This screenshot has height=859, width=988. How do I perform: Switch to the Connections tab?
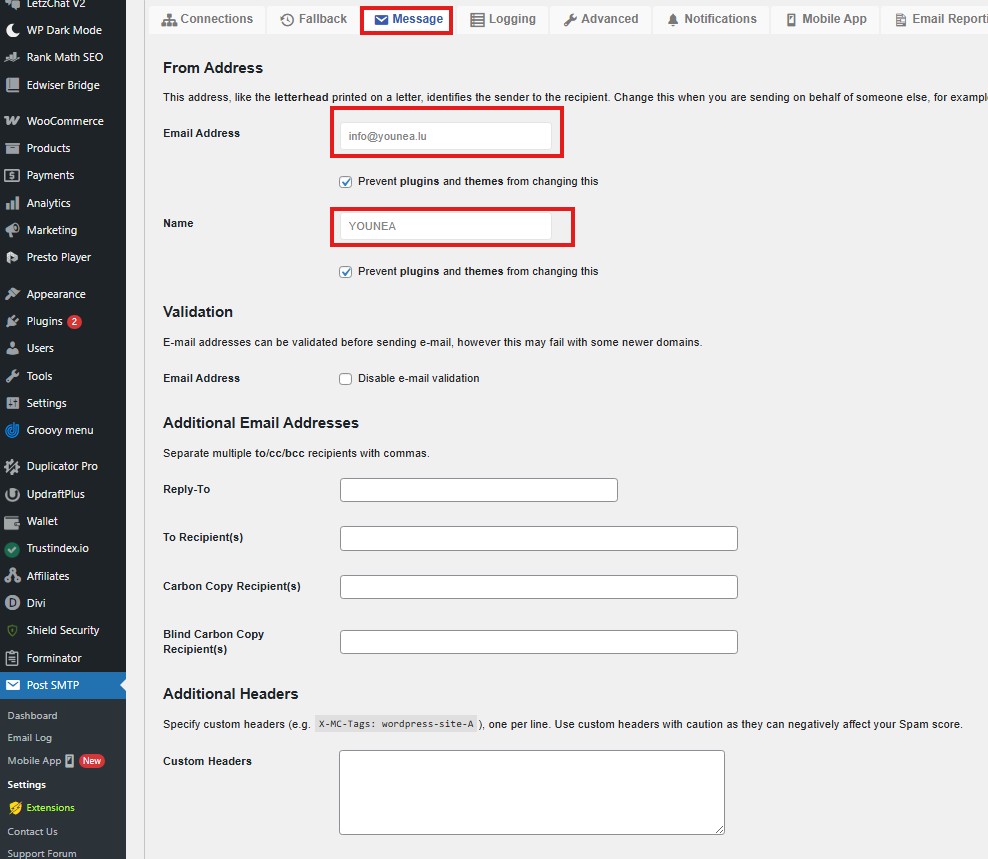point(207,19)
